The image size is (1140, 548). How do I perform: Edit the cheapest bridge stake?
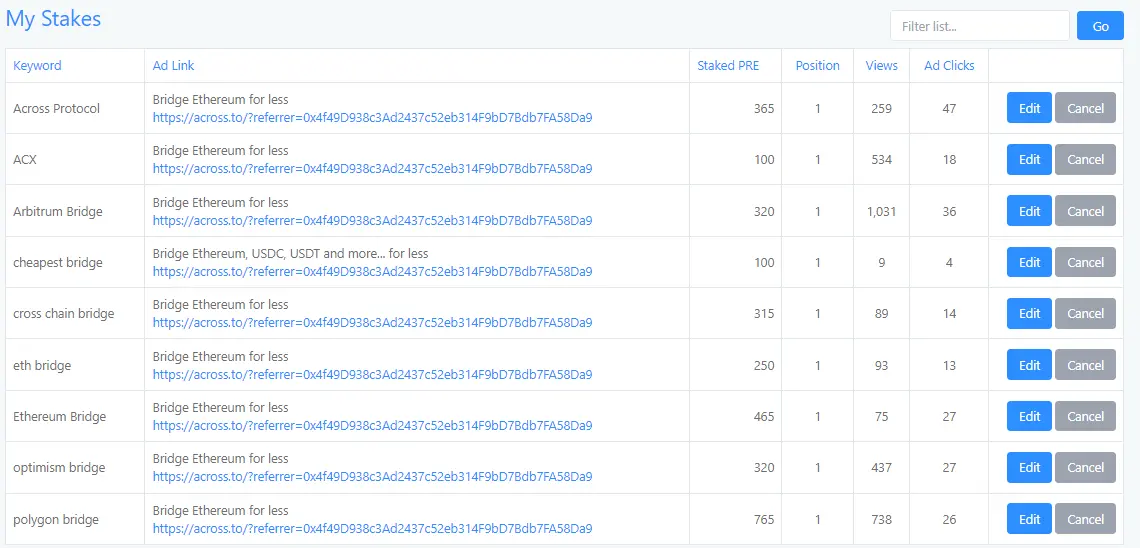tap(1029, 262)
